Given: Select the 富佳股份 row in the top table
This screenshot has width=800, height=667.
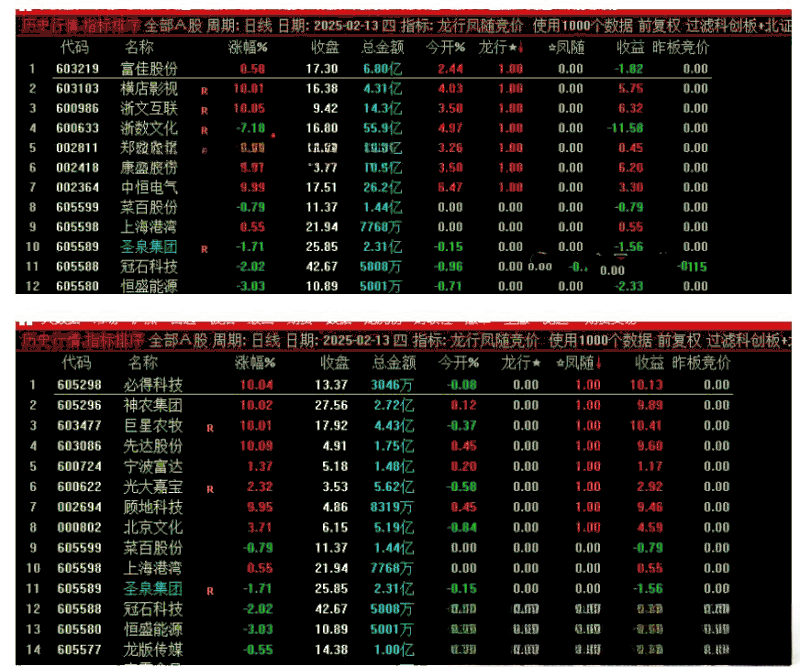Looking at the screenshot, I should click(150, 69).
